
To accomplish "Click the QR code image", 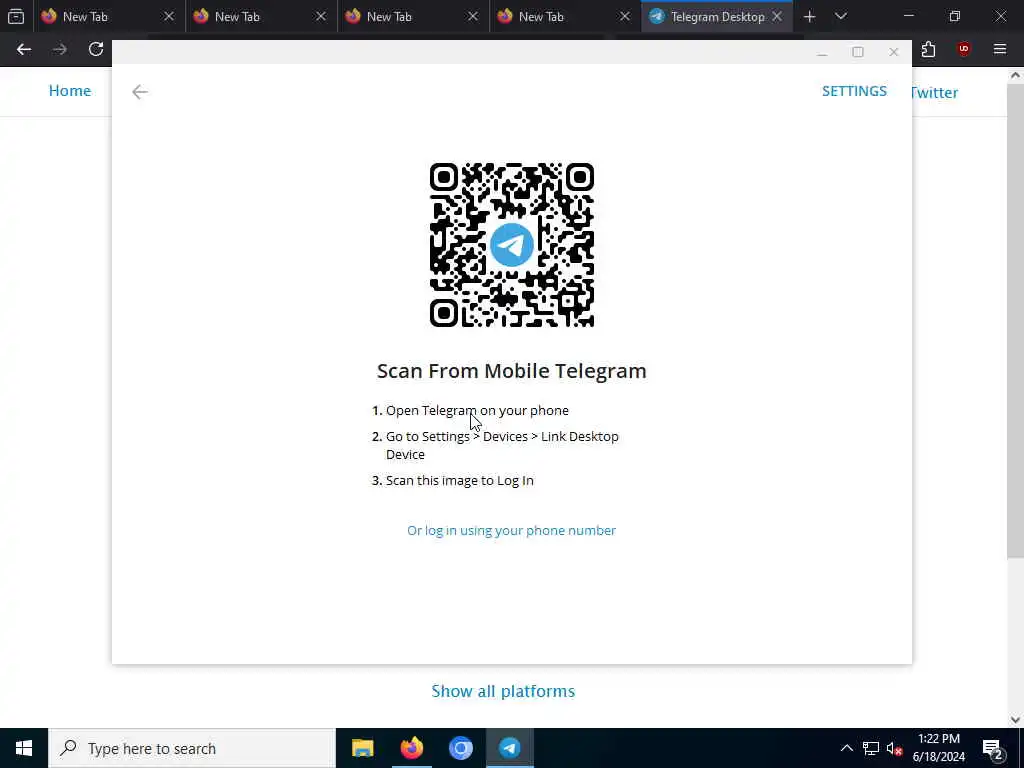I will click(511, 245).
